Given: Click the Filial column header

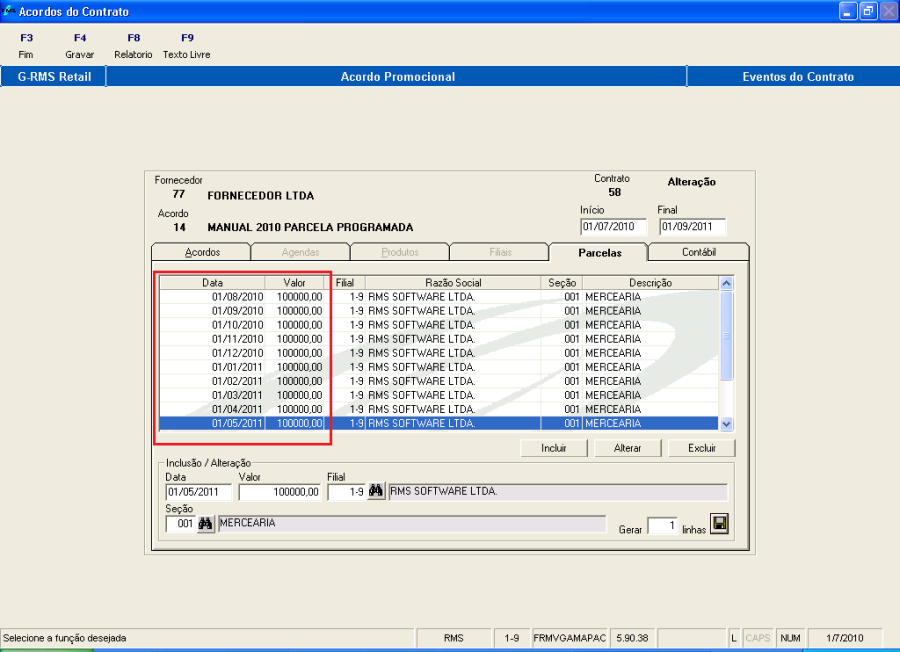Looking at the screenshot, I should tap(345, 283).
